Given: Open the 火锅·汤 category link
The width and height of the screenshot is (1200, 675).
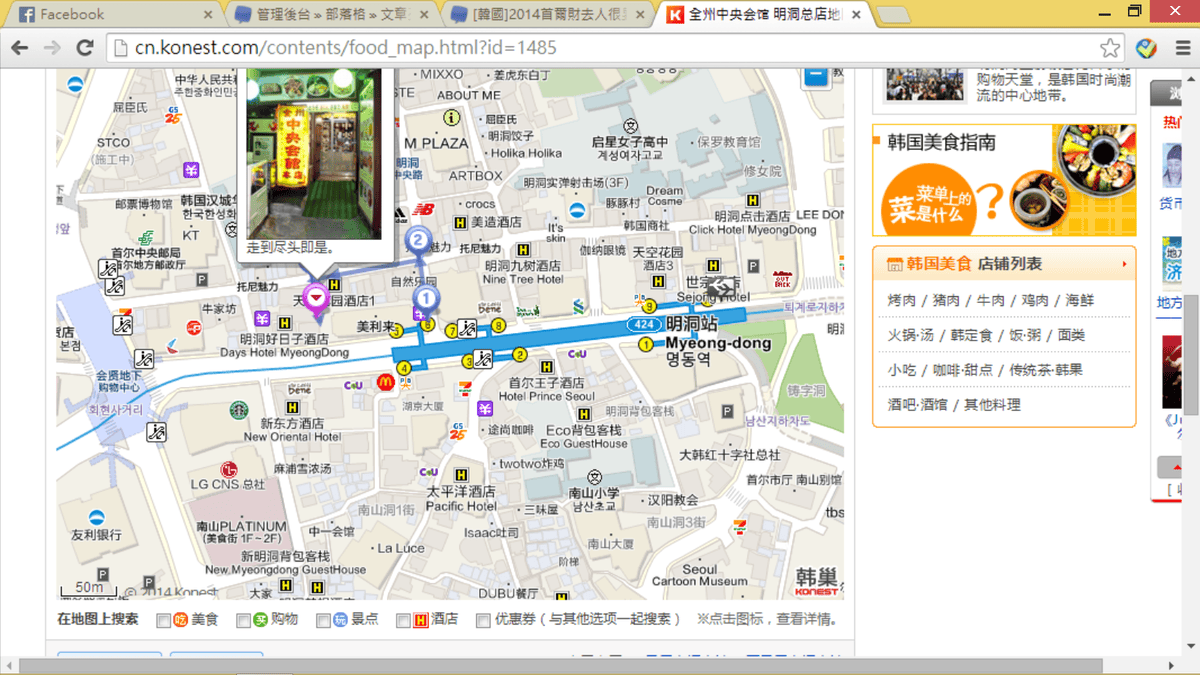Looking at the screenshot, I should (x=912, y=335).
